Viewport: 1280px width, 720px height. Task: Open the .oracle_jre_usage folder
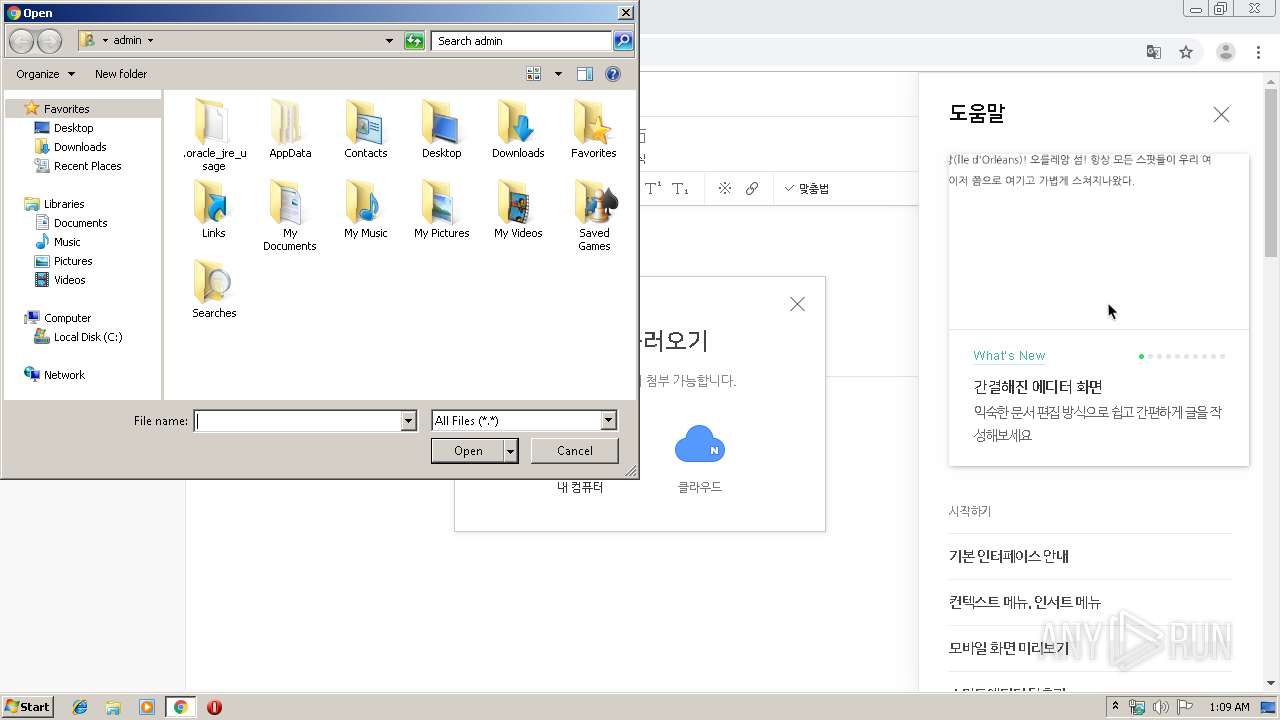click(214, 135)
